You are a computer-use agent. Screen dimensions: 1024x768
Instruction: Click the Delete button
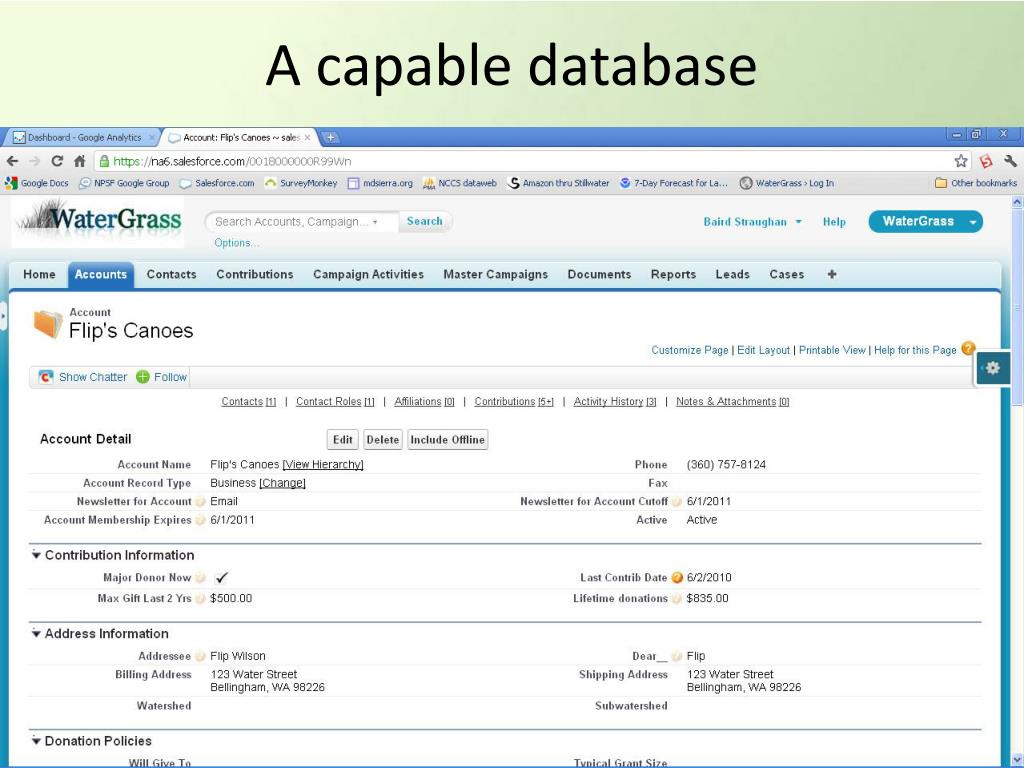[383, 440]
